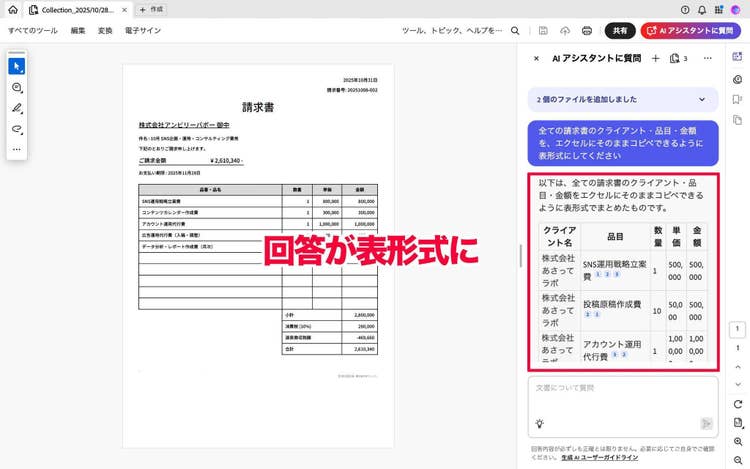750x469 pixels.
Task: Select the freehand draw tool
Action: [16, 129]
